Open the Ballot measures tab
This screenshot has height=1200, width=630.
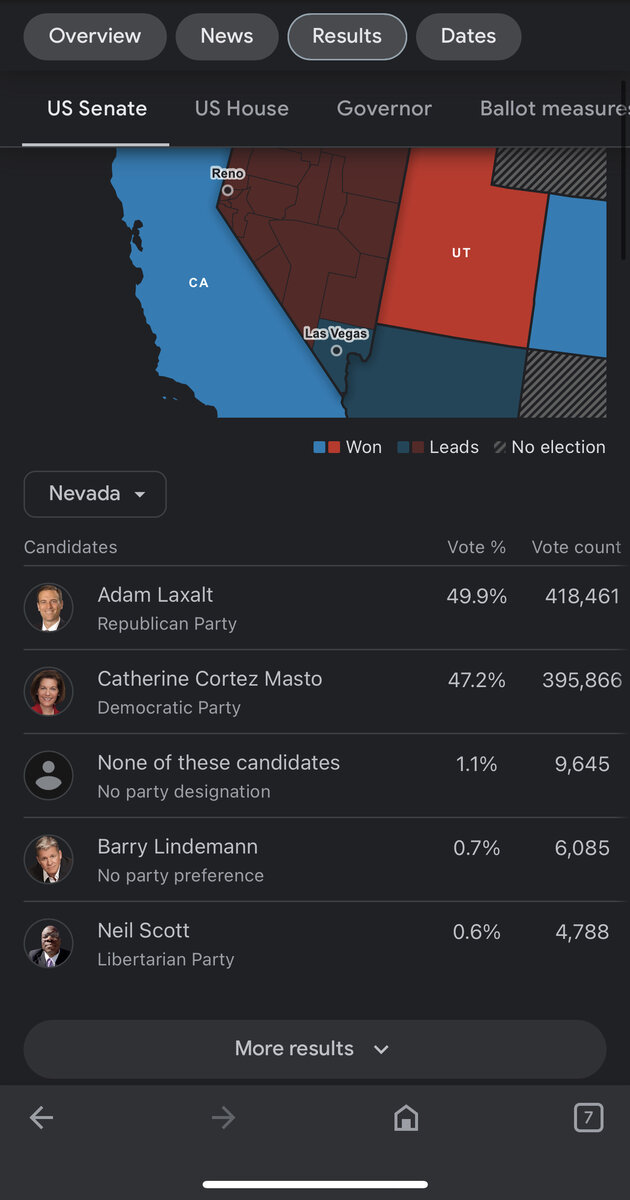[553, 109]
